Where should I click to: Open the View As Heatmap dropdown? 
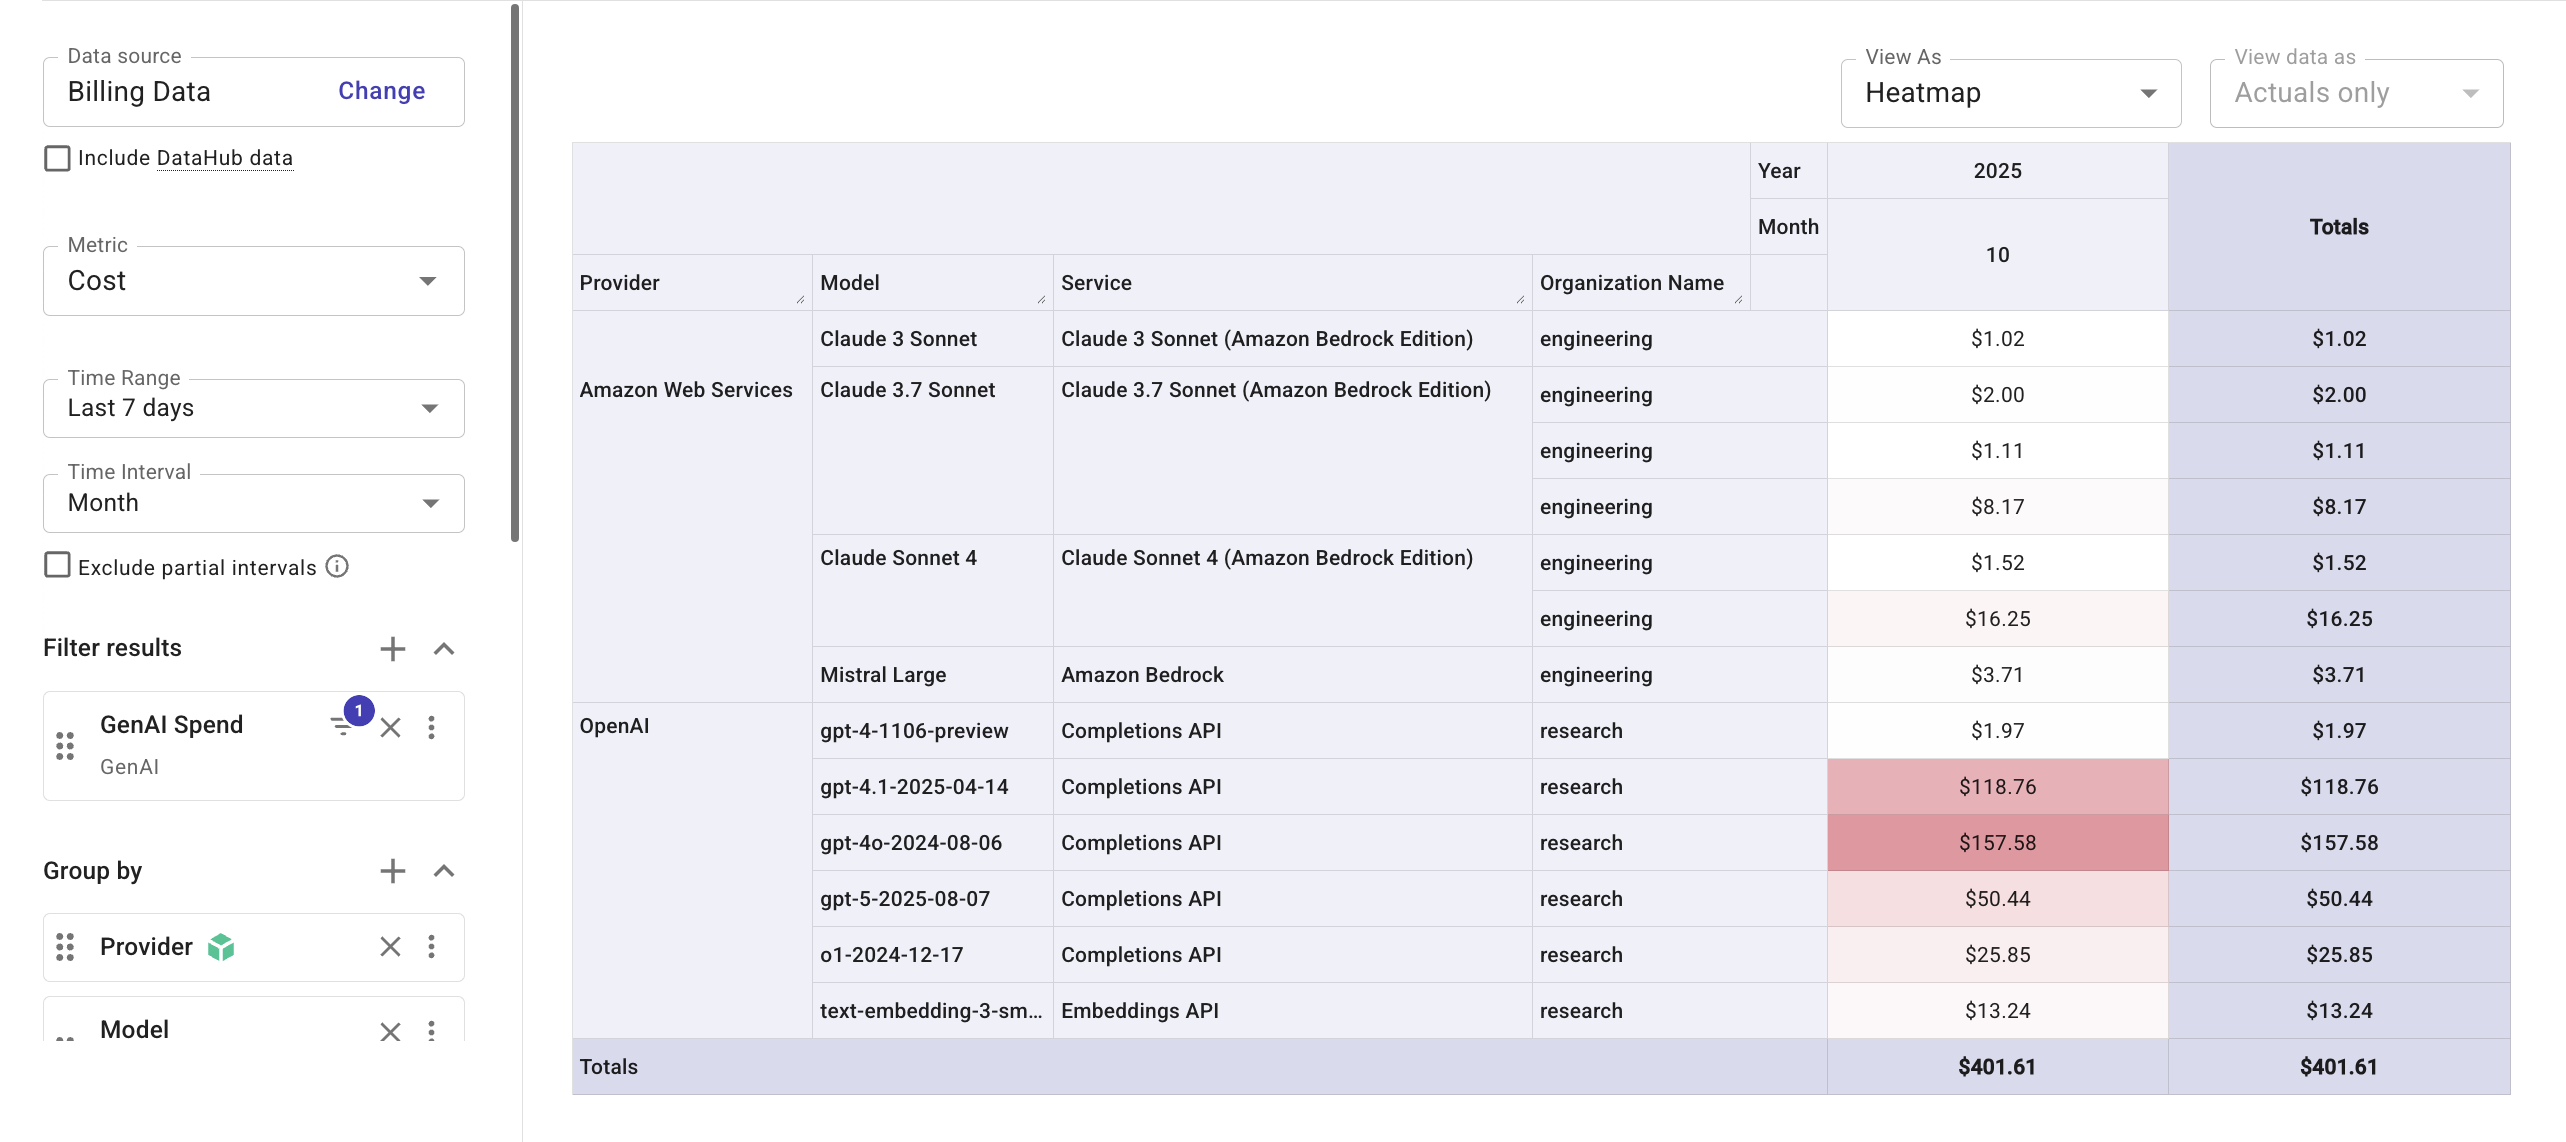2009,93
